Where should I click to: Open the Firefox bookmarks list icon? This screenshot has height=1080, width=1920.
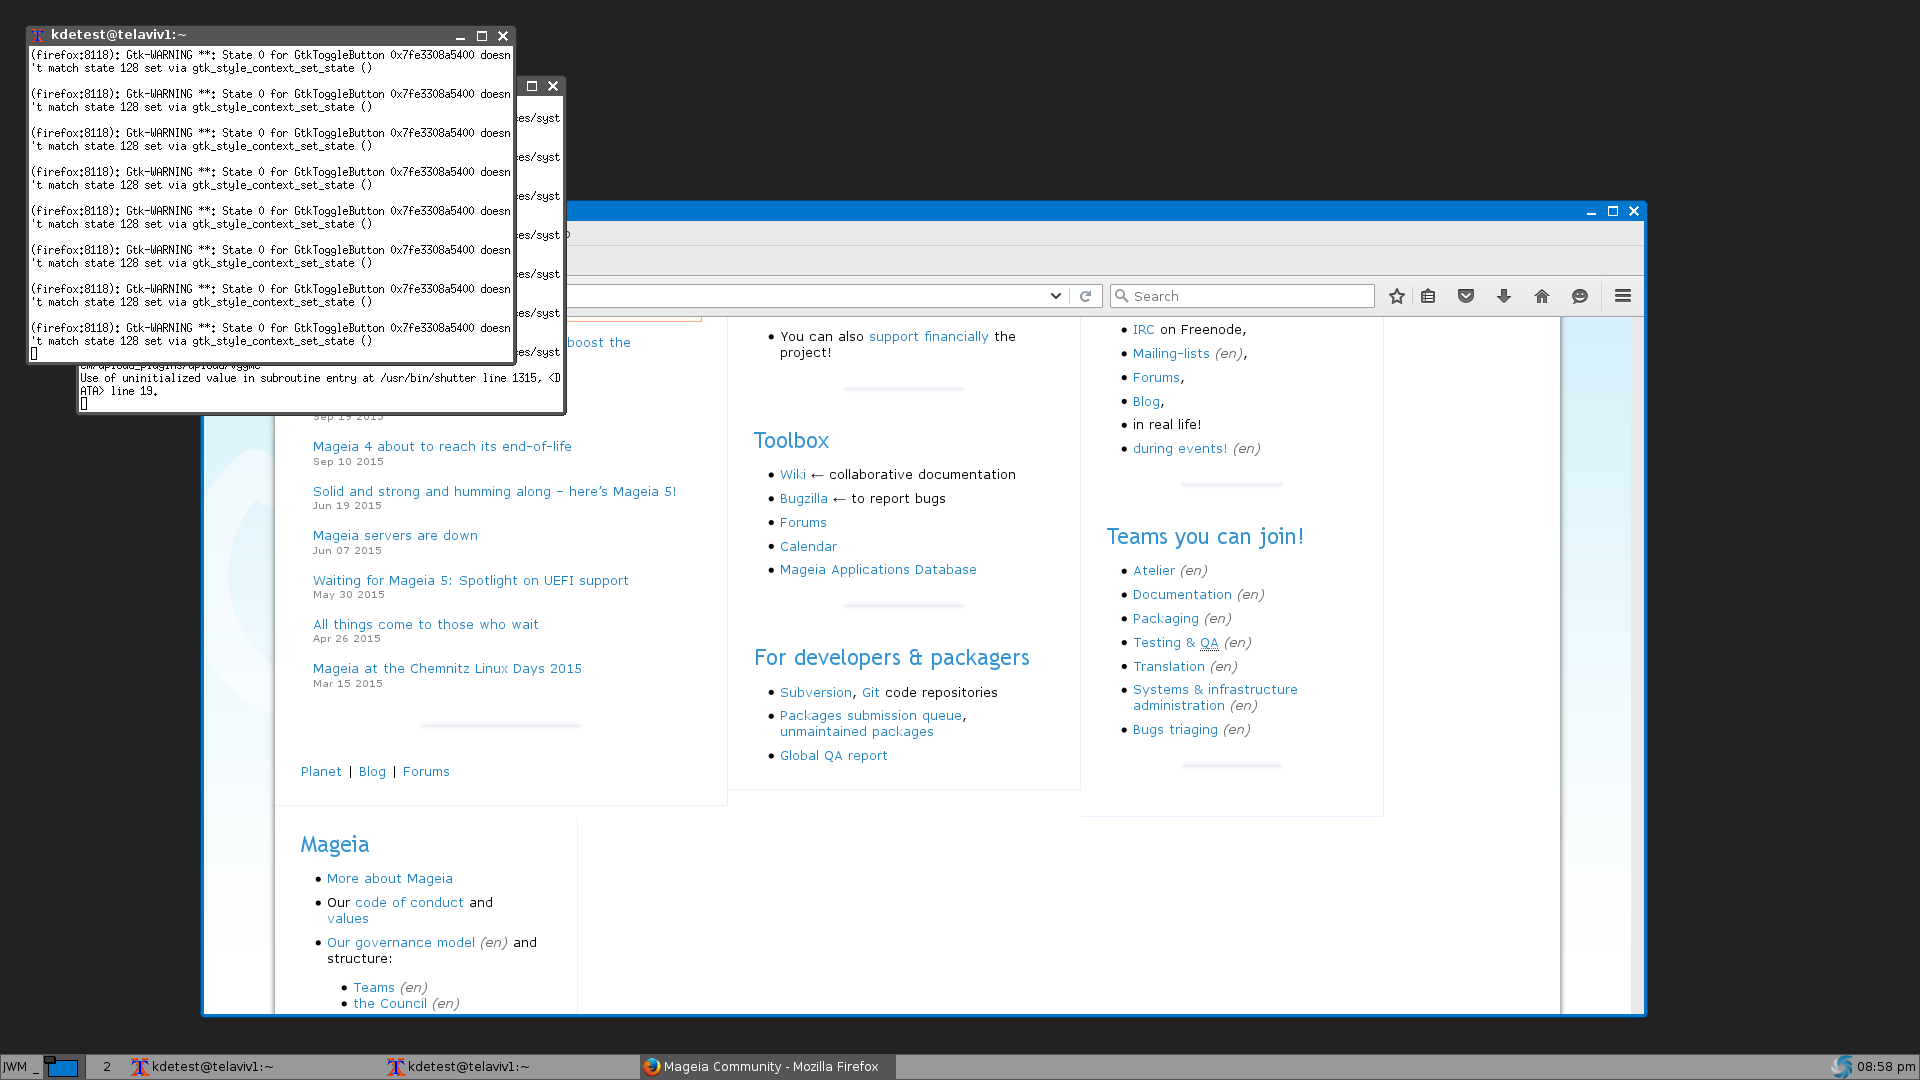click(1428, 296)
